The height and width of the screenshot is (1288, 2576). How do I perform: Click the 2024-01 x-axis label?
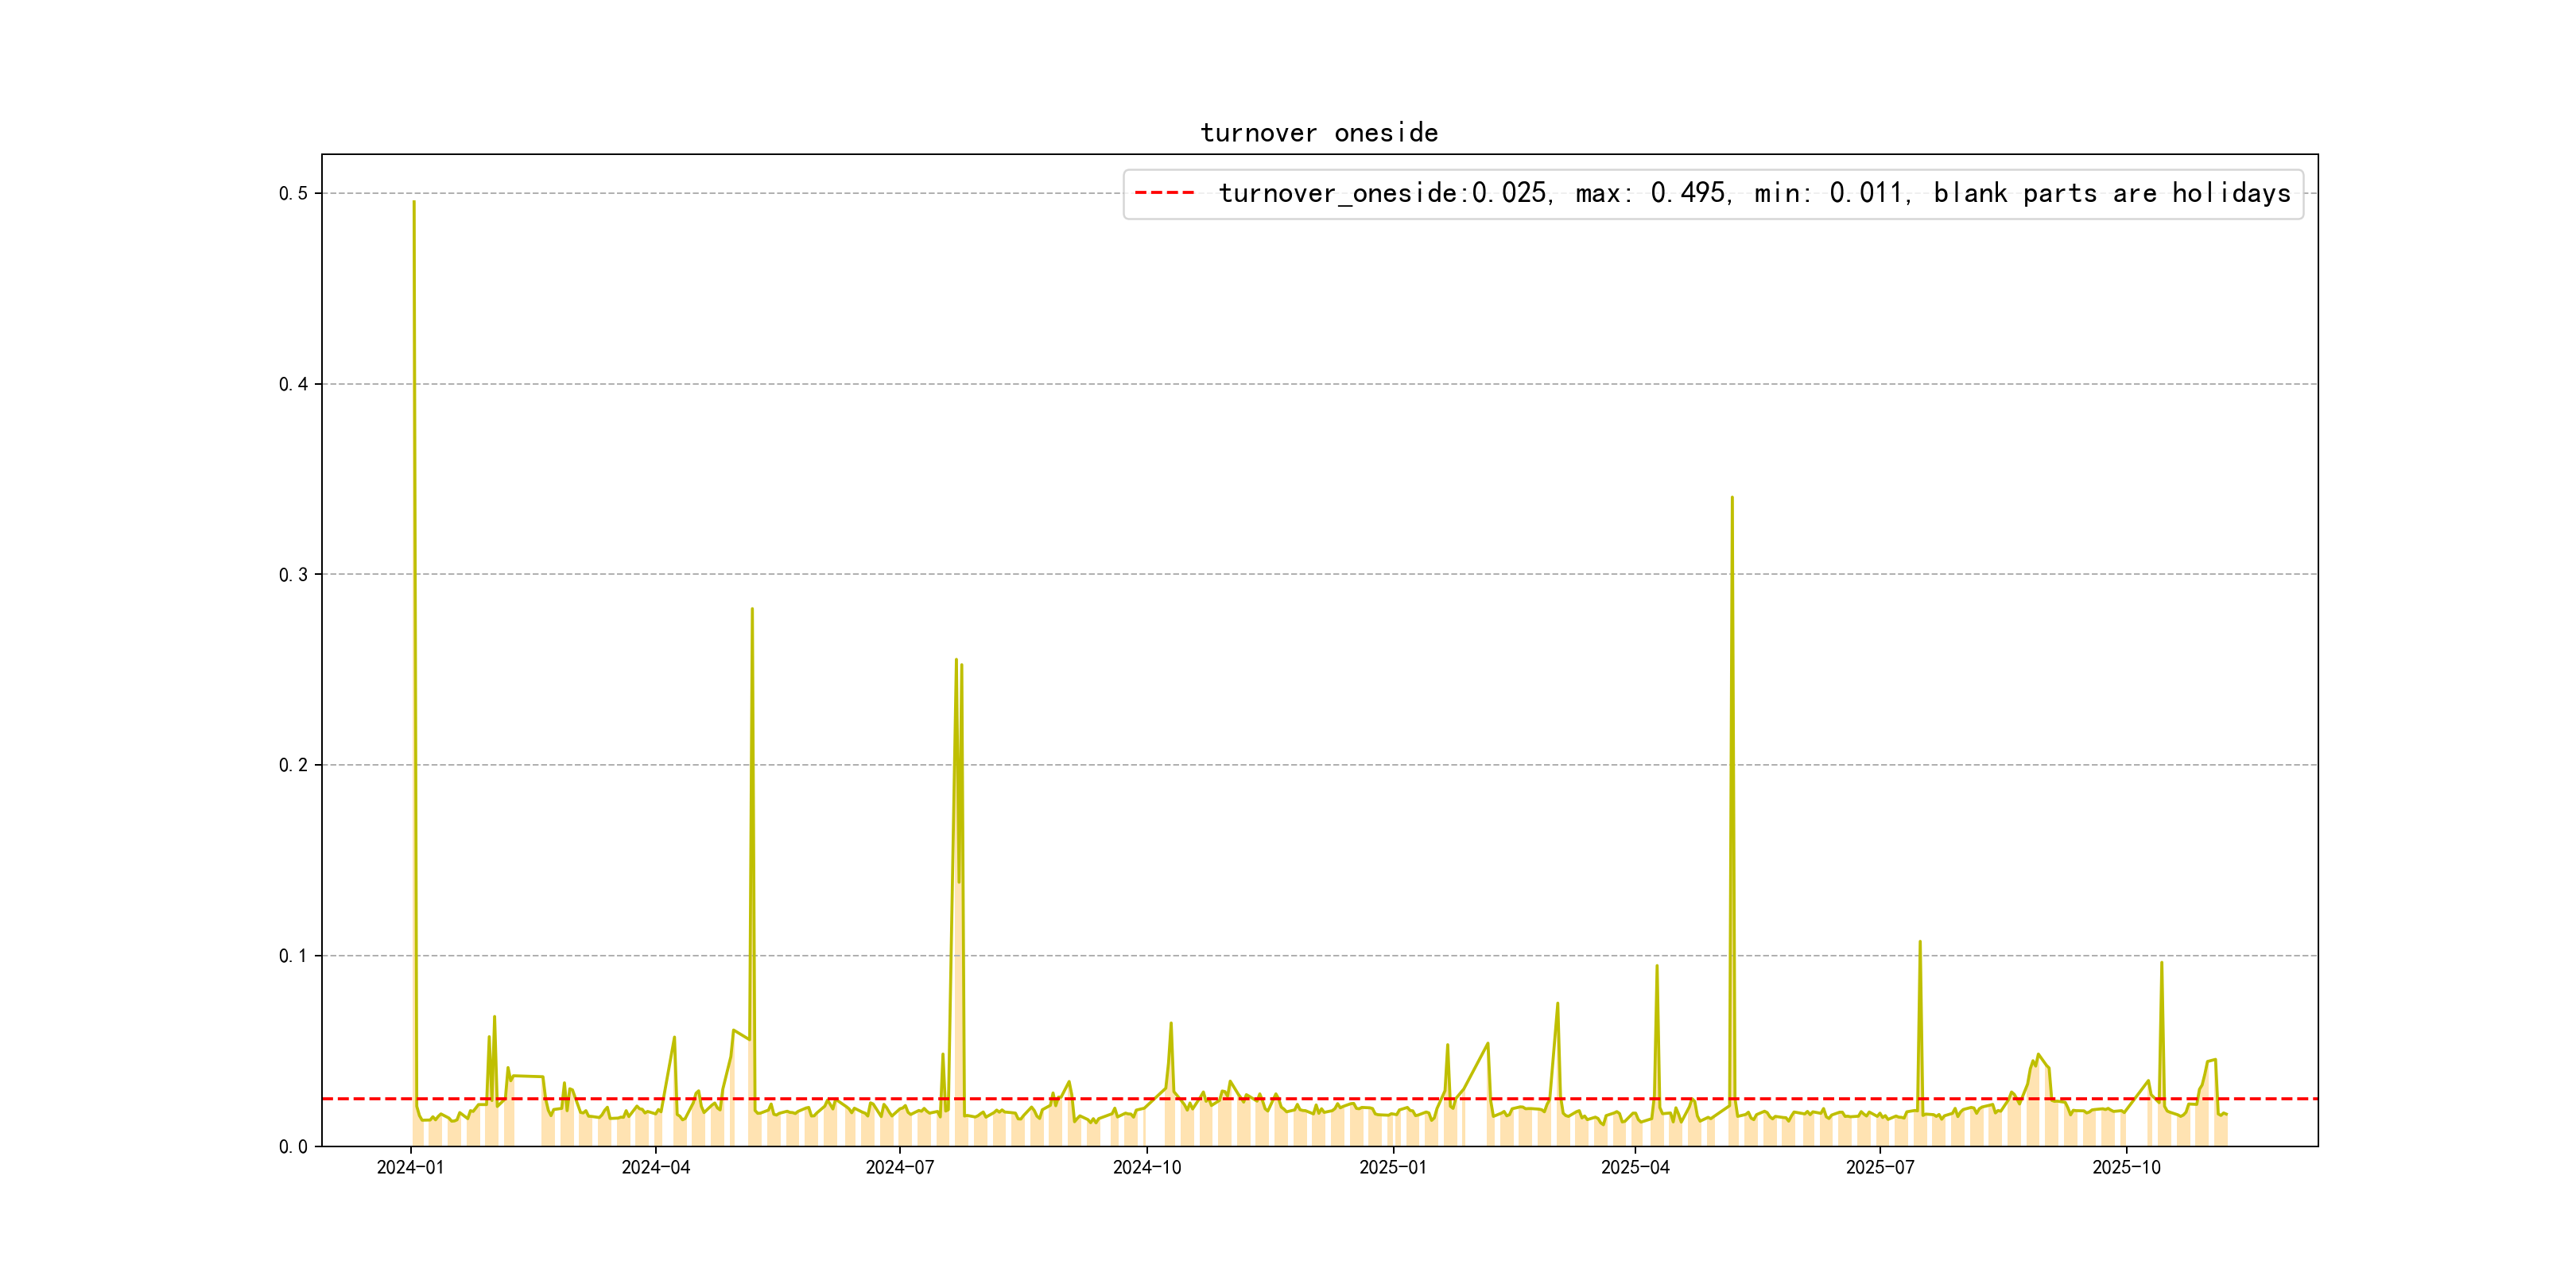pos(410,1167)
